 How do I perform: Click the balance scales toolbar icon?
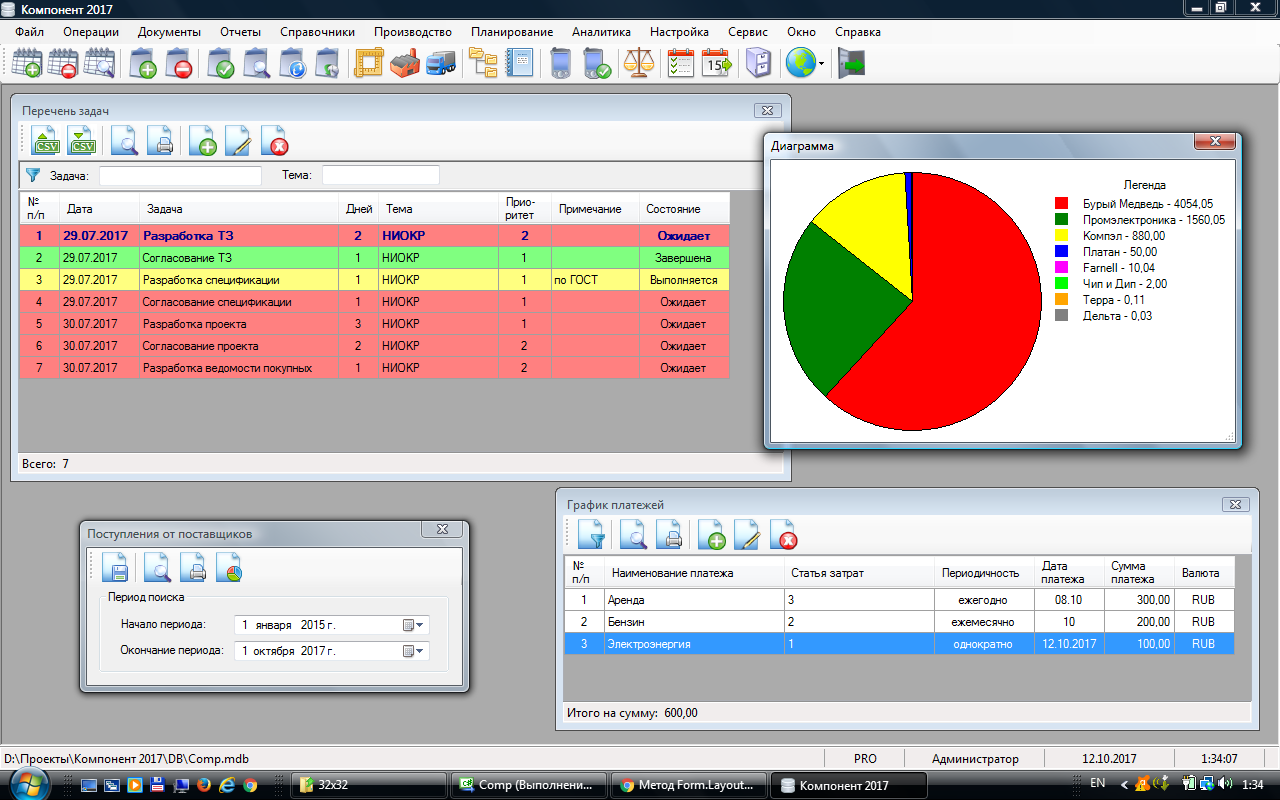[637, 64]
